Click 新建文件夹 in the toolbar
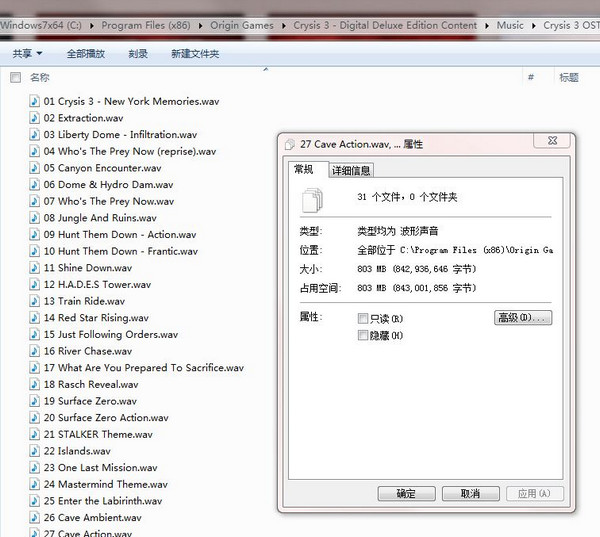Image resolution: width=600 pixels, height=537 pixels. click(195, 54)
